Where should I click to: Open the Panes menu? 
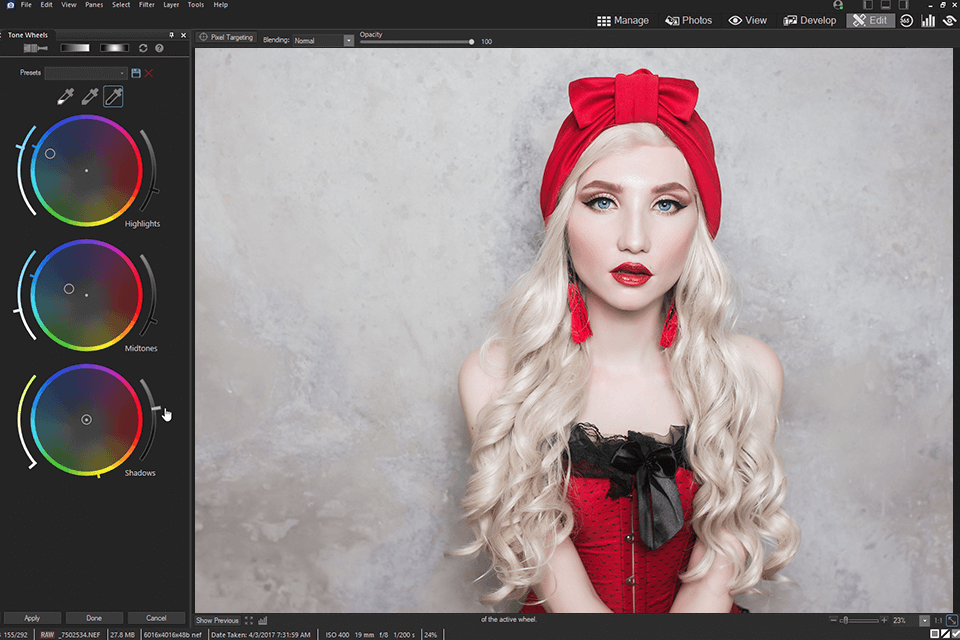coord(94,5)
